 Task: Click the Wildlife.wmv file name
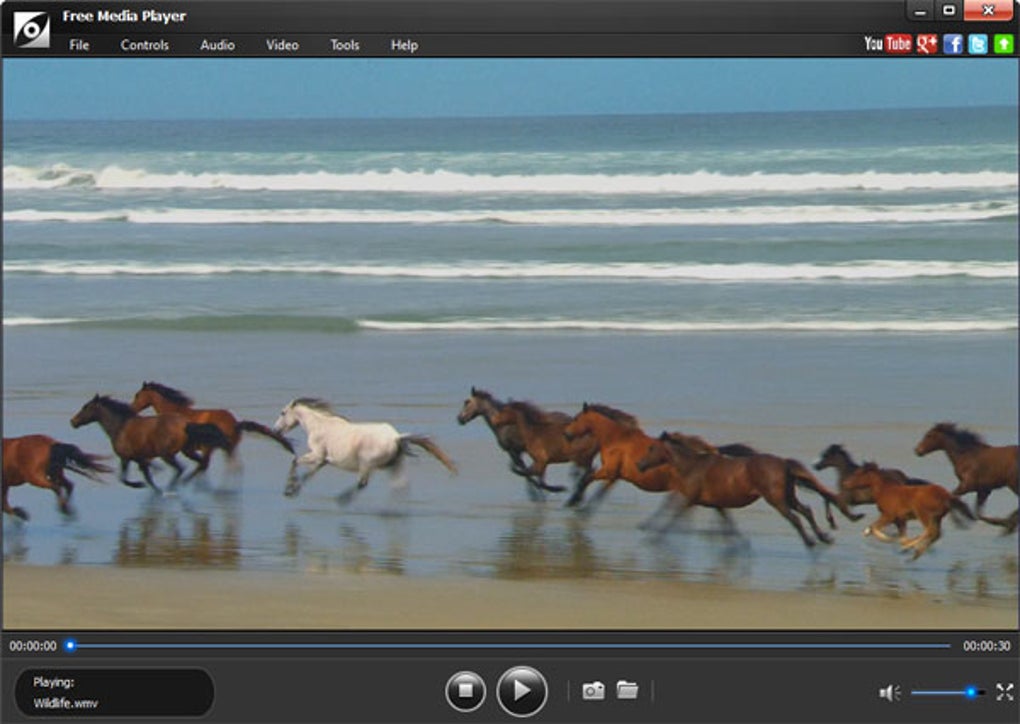pyautogui.click(x=66, y=703)
